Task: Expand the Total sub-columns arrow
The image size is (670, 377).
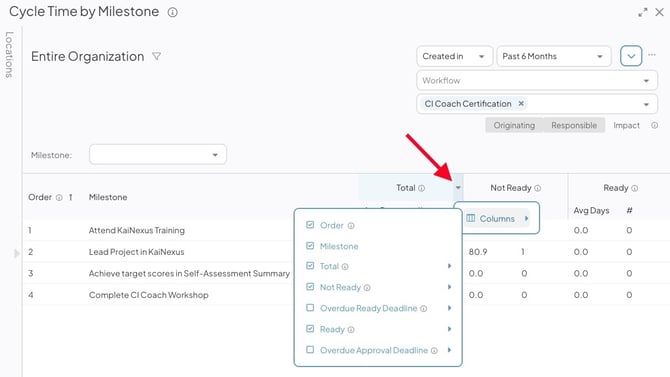Action: pos(449,266)
